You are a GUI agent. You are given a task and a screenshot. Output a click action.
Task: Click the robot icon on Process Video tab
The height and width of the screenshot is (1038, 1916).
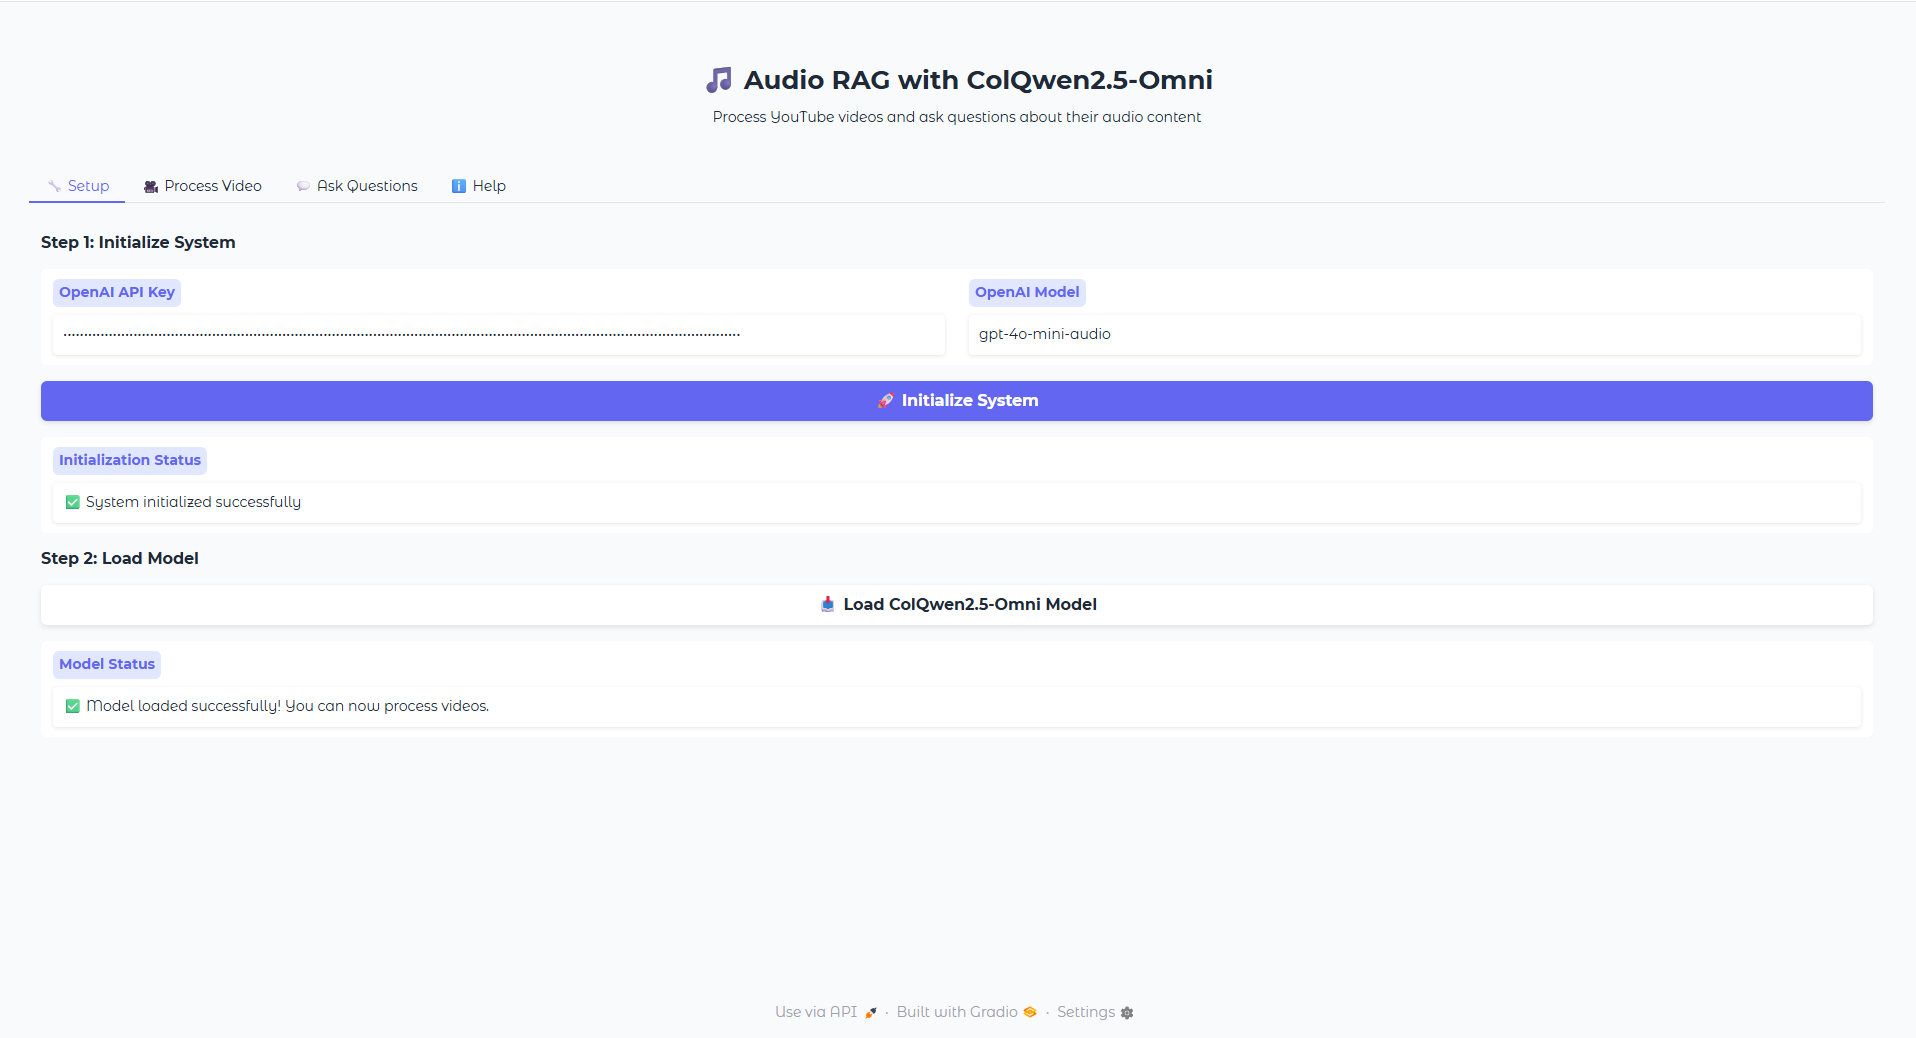pos(150,186)
